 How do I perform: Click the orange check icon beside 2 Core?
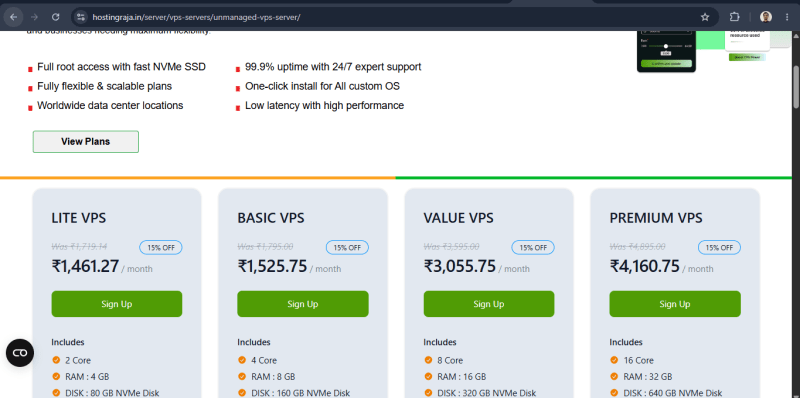(56, 360)
